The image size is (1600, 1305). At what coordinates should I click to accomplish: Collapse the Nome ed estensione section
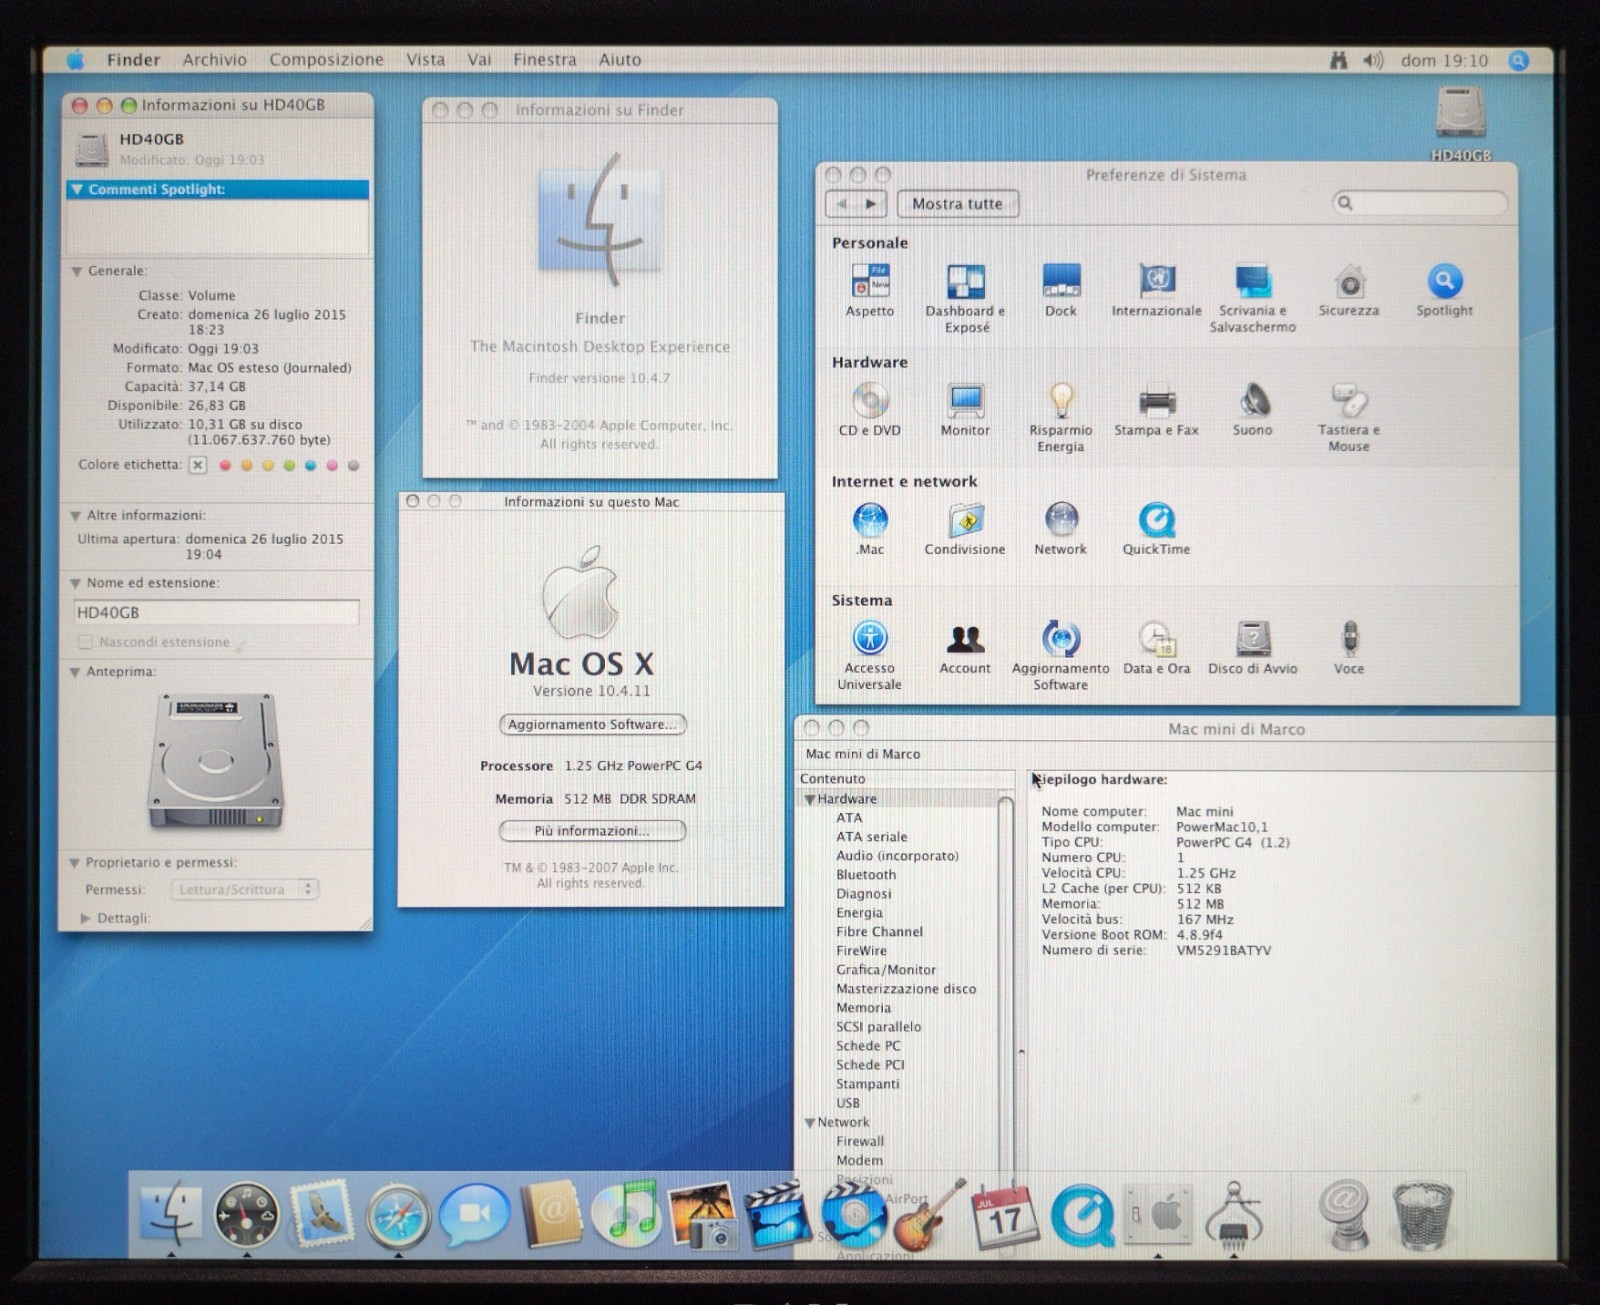tap(75, 583)
